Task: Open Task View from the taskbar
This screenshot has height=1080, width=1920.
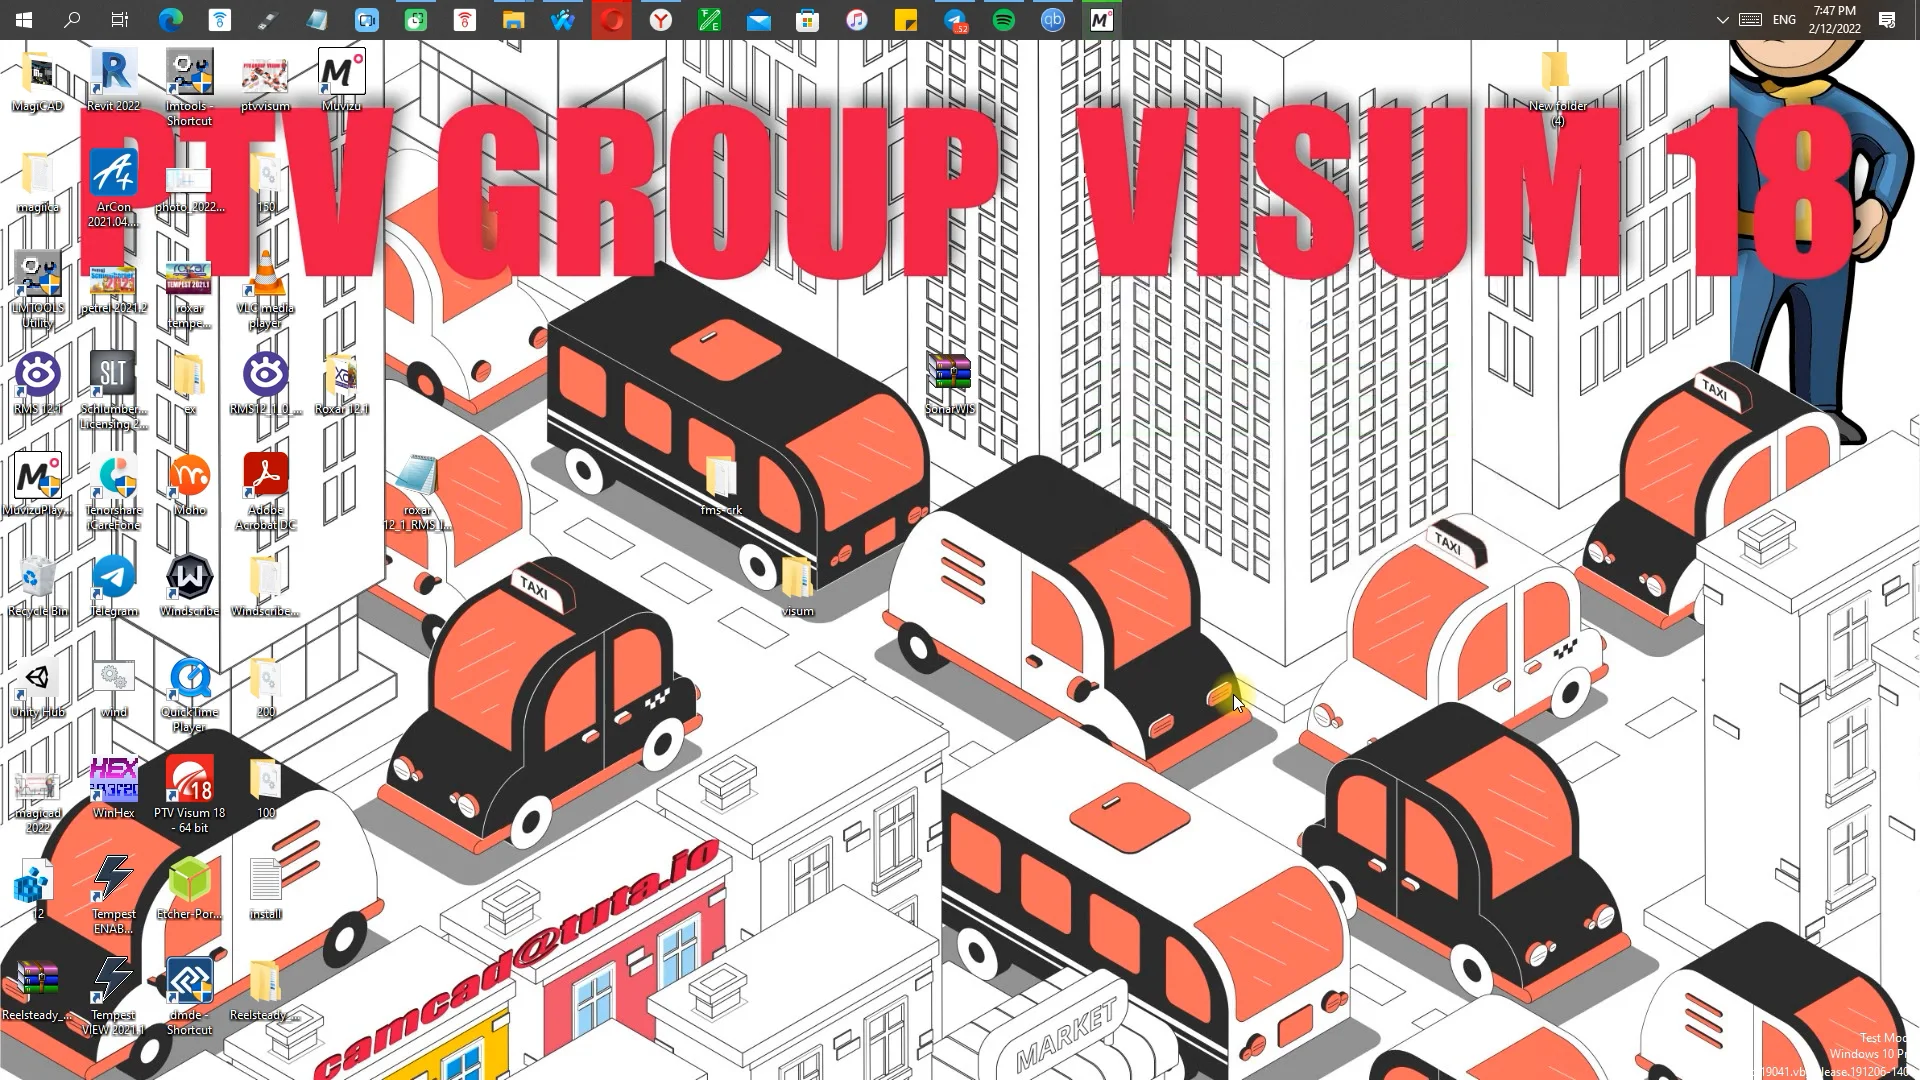Action: point(120,20)
